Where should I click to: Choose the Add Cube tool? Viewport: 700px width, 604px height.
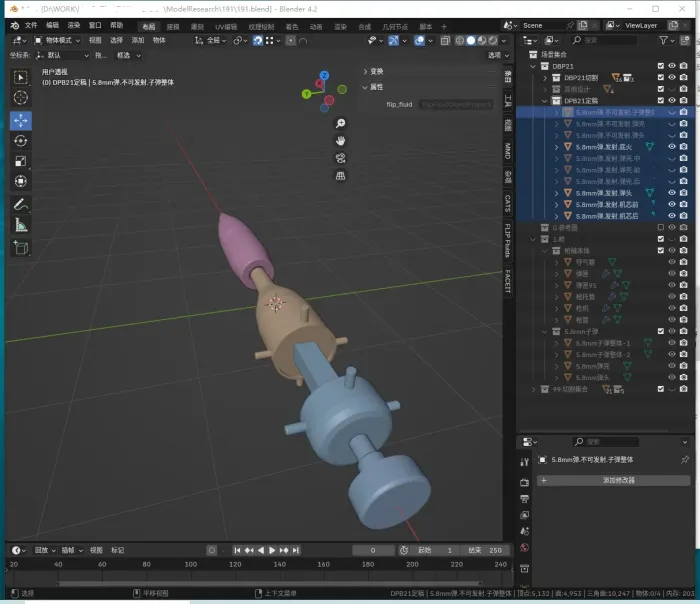pyautogui.click(x=21, y=247)
